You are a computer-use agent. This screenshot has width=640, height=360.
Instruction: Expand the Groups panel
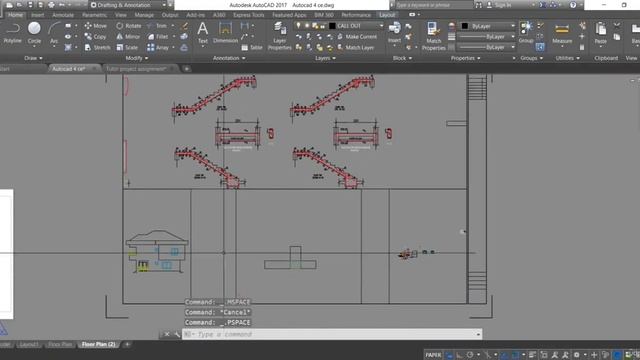click(x=531, y=58)
